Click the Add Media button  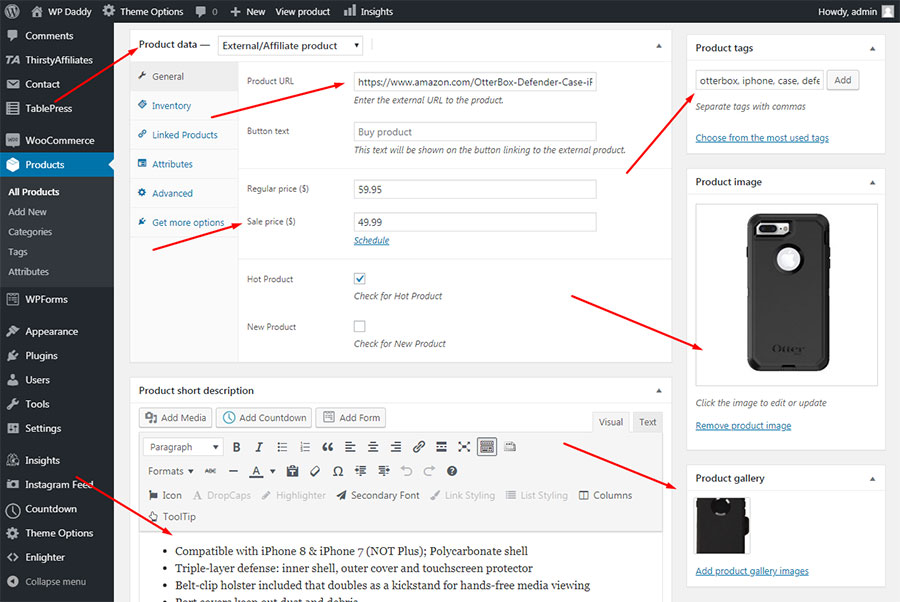click(x=176, y=418)
